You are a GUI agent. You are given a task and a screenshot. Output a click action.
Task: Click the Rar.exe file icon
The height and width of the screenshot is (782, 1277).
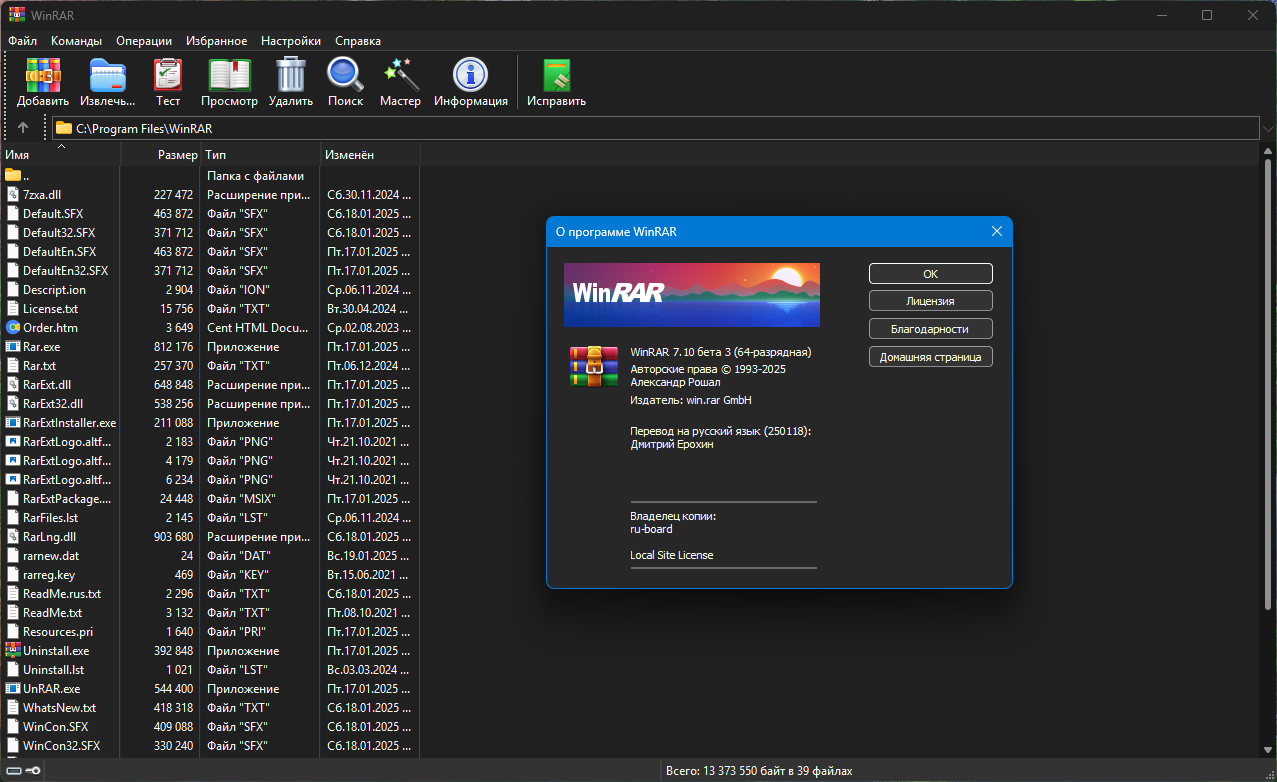[13, 346]
